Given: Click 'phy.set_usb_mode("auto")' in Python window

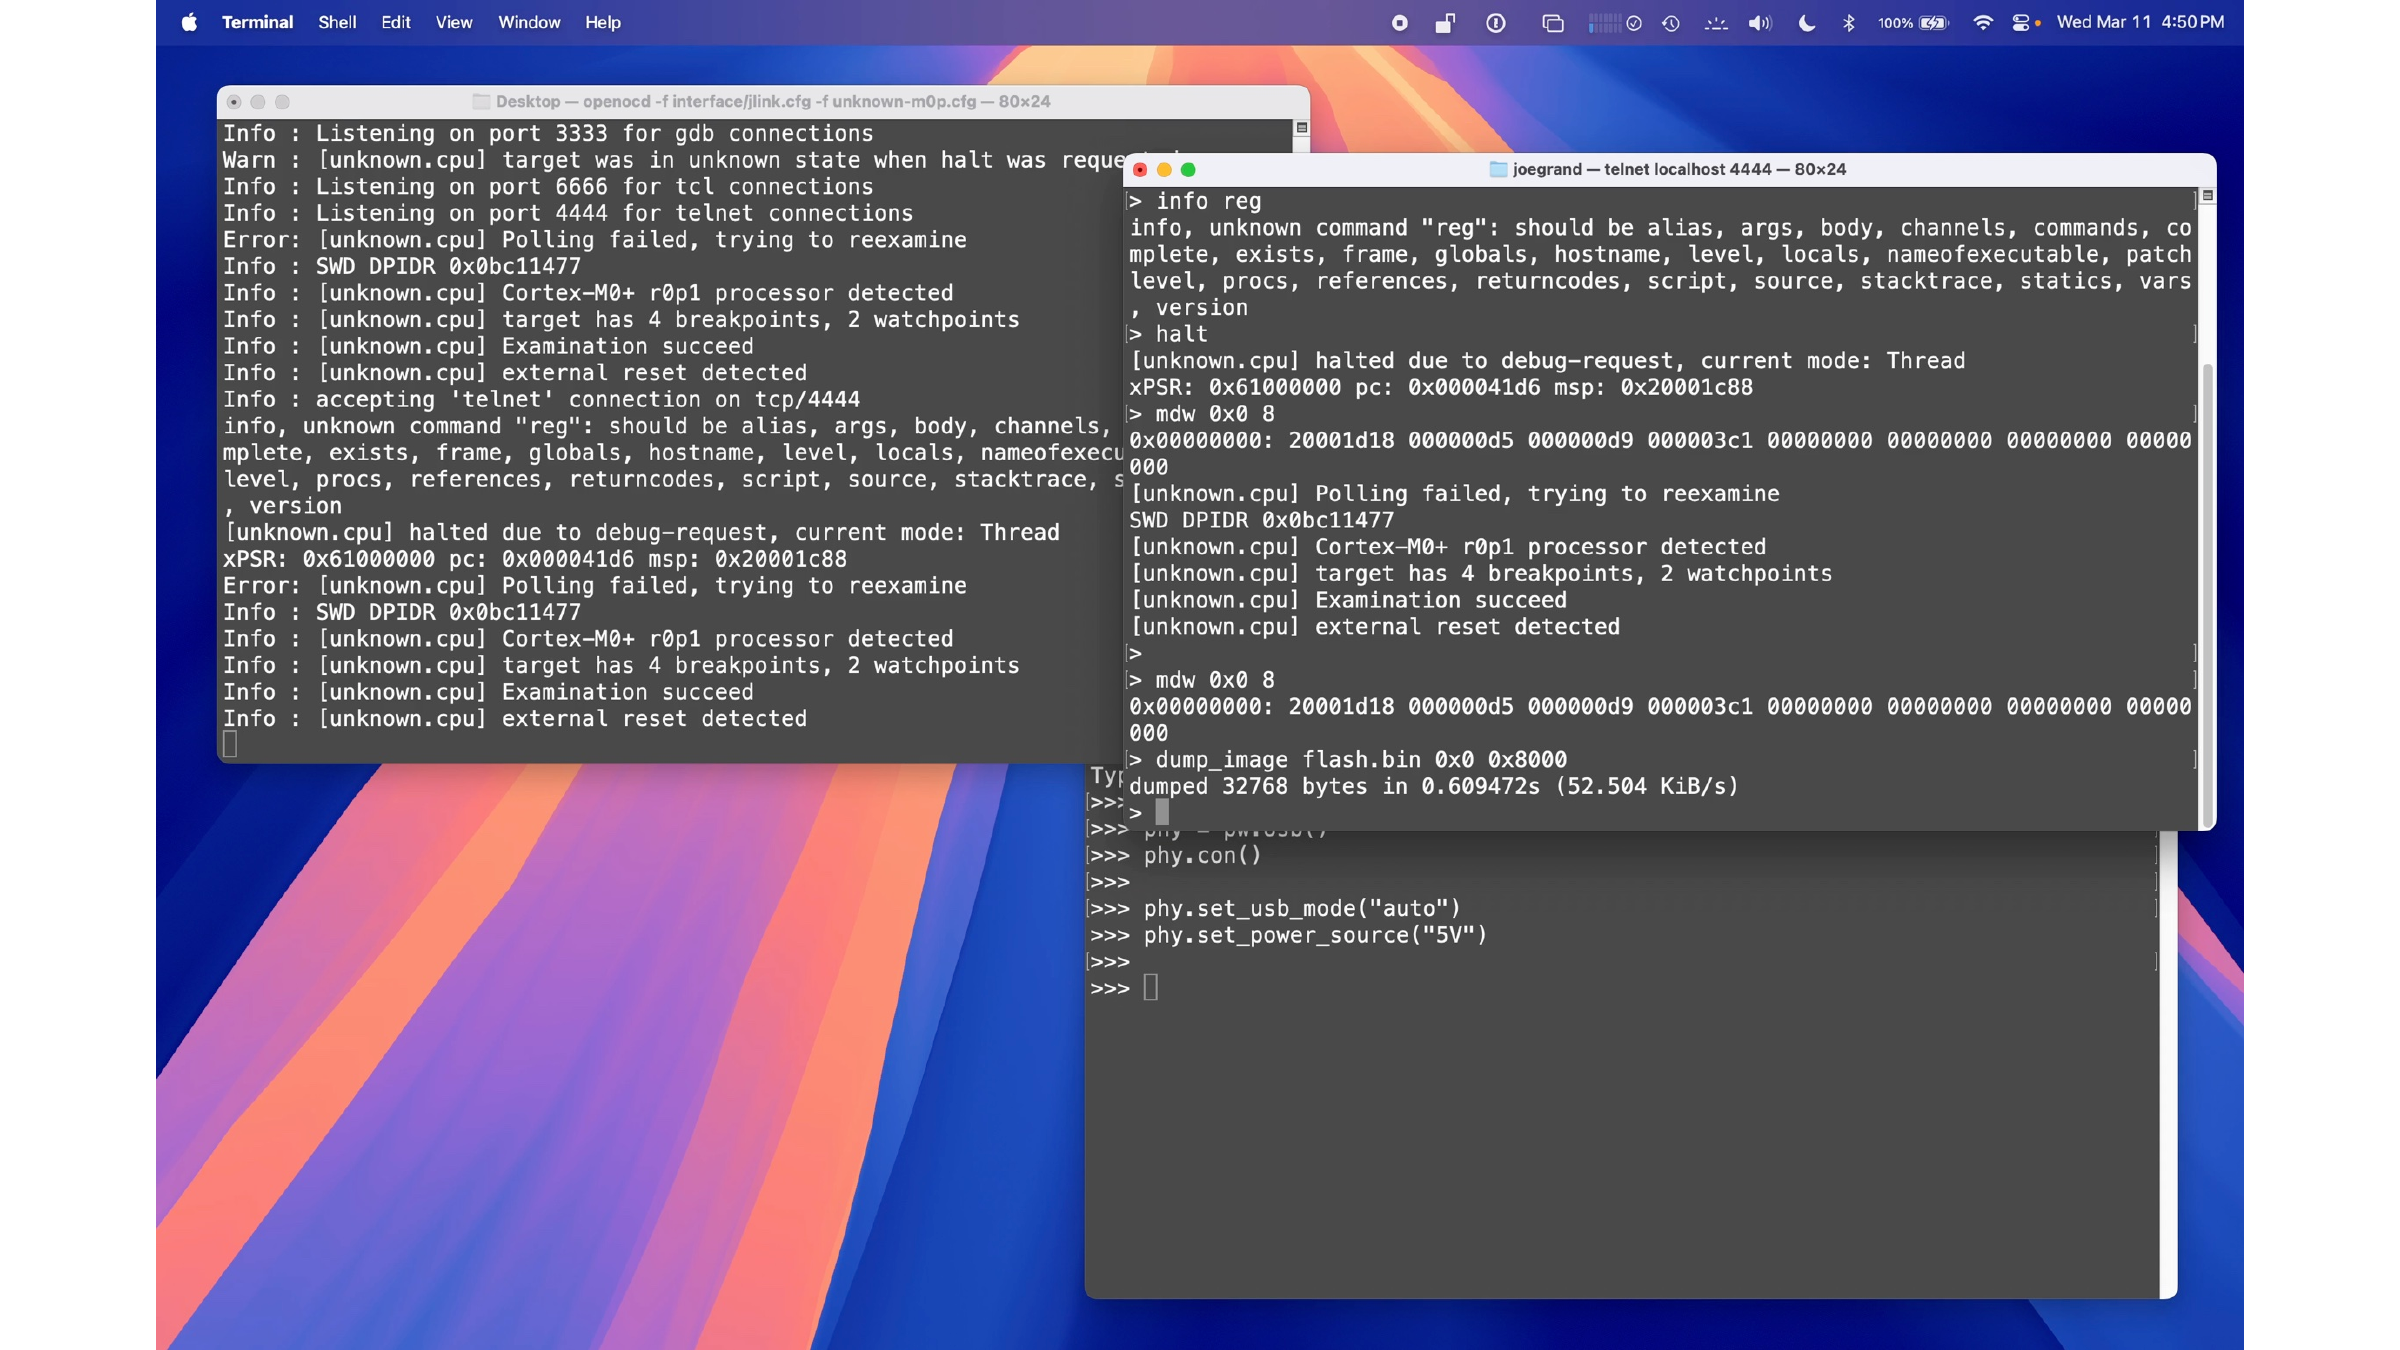Looking at the screenshot, I should (x=1302, y=909).
